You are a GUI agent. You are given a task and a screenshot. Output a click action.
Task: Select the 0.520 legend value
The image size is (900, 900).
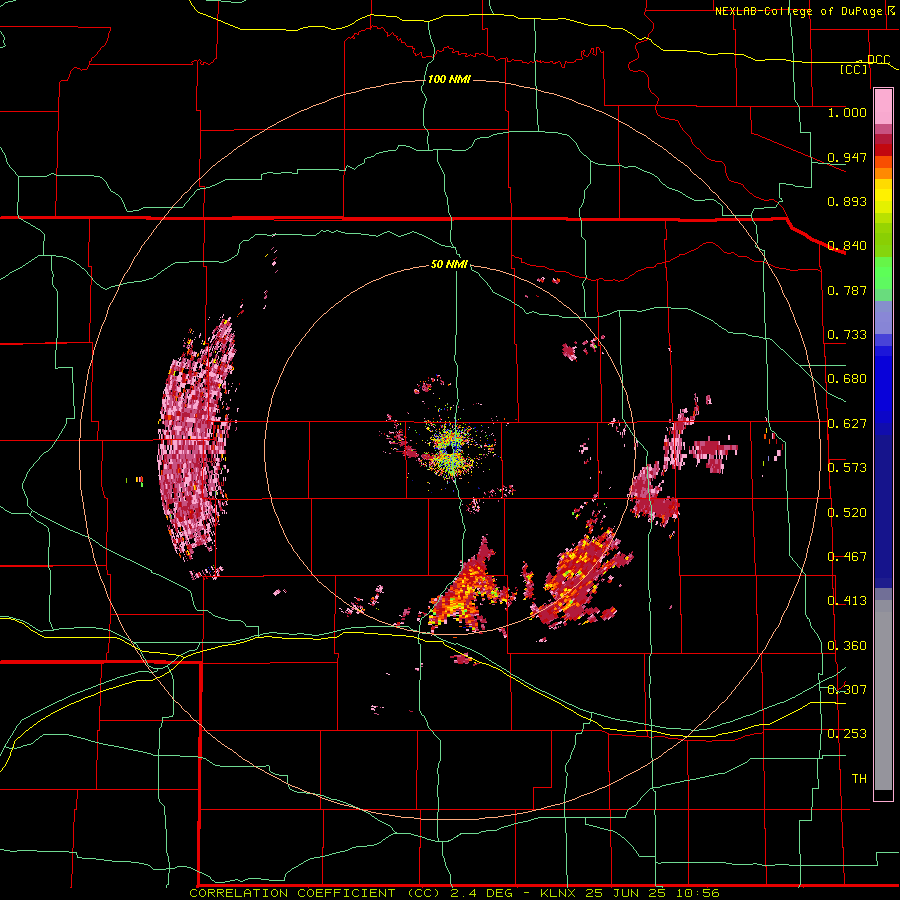(847, 513)
